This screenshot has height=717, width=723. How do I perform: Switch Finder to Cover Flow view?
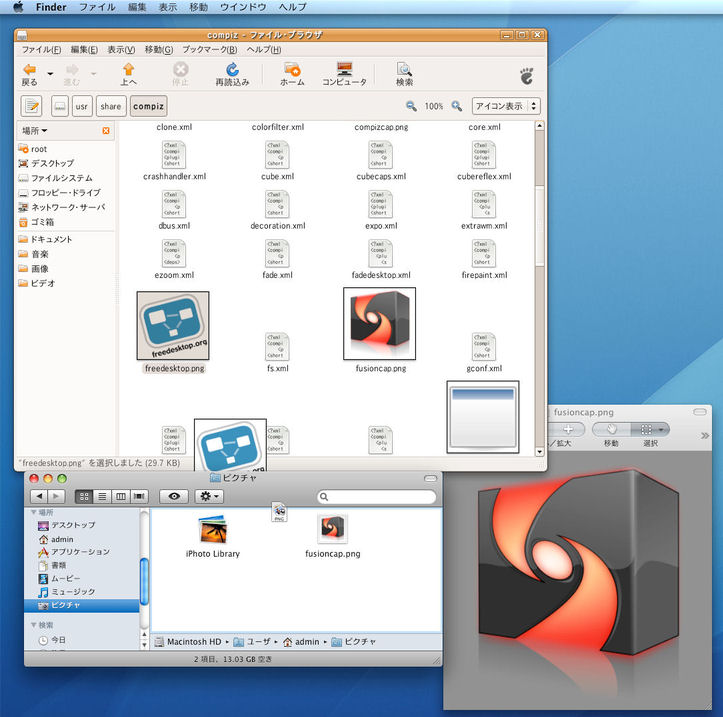tap(139, 496)
